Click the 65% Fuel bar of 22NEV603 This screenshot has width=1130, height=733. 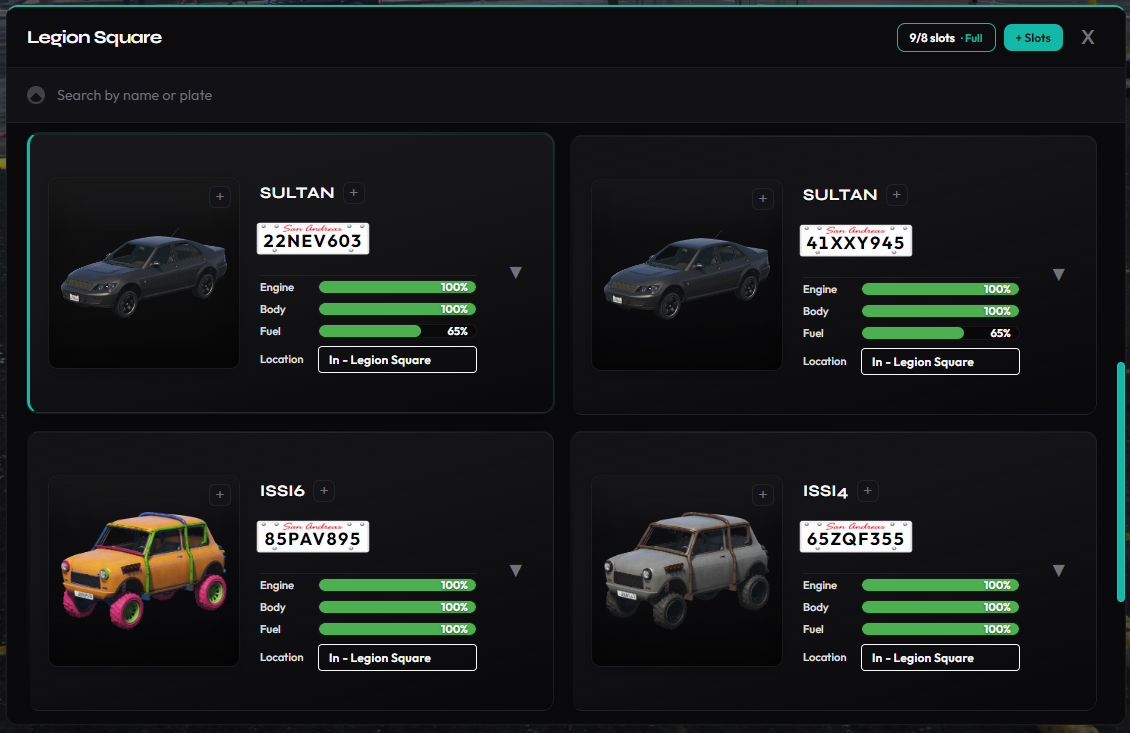[x=397, y=331]
